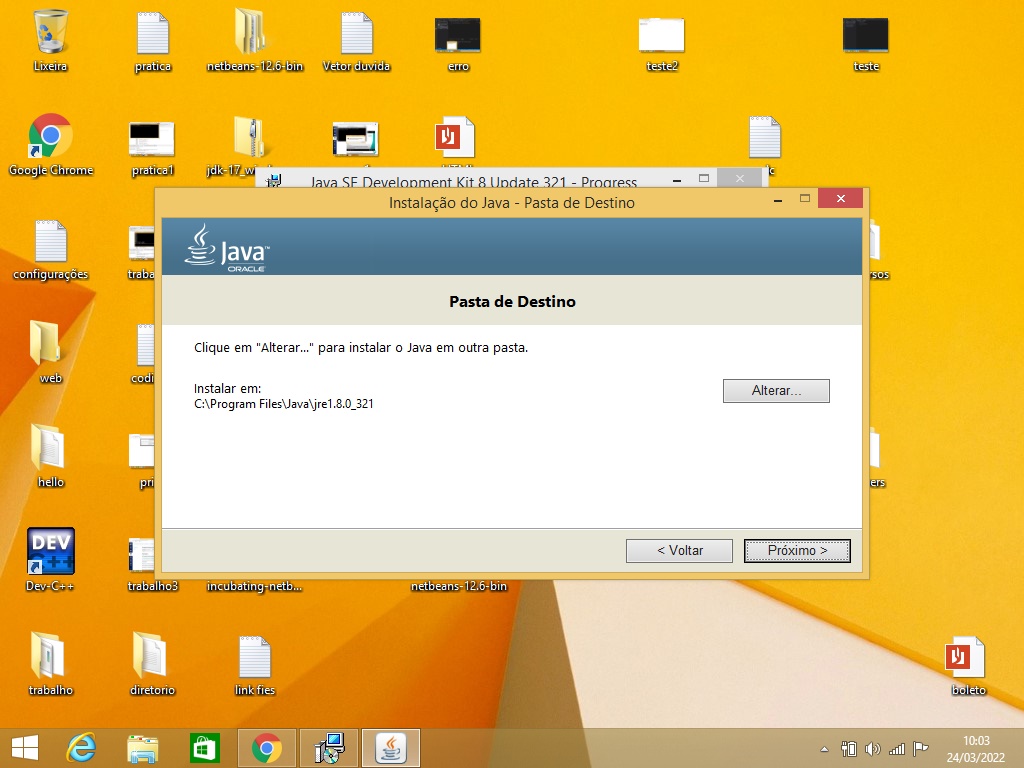Select the web folder icon
Viewport: 1024px width, 768px height.
(50, 351)
